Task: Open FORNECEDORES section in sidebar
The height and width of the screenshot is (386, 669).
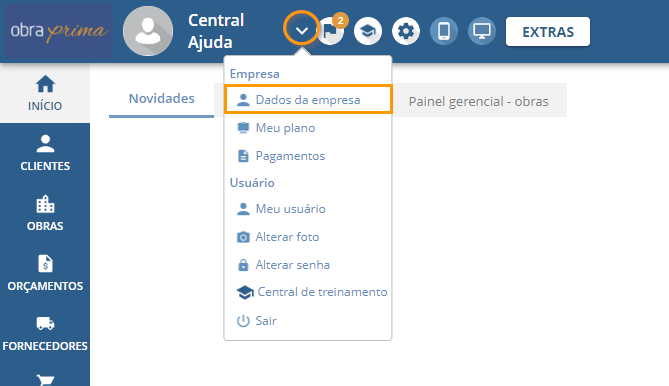Action: click(45, 333)
